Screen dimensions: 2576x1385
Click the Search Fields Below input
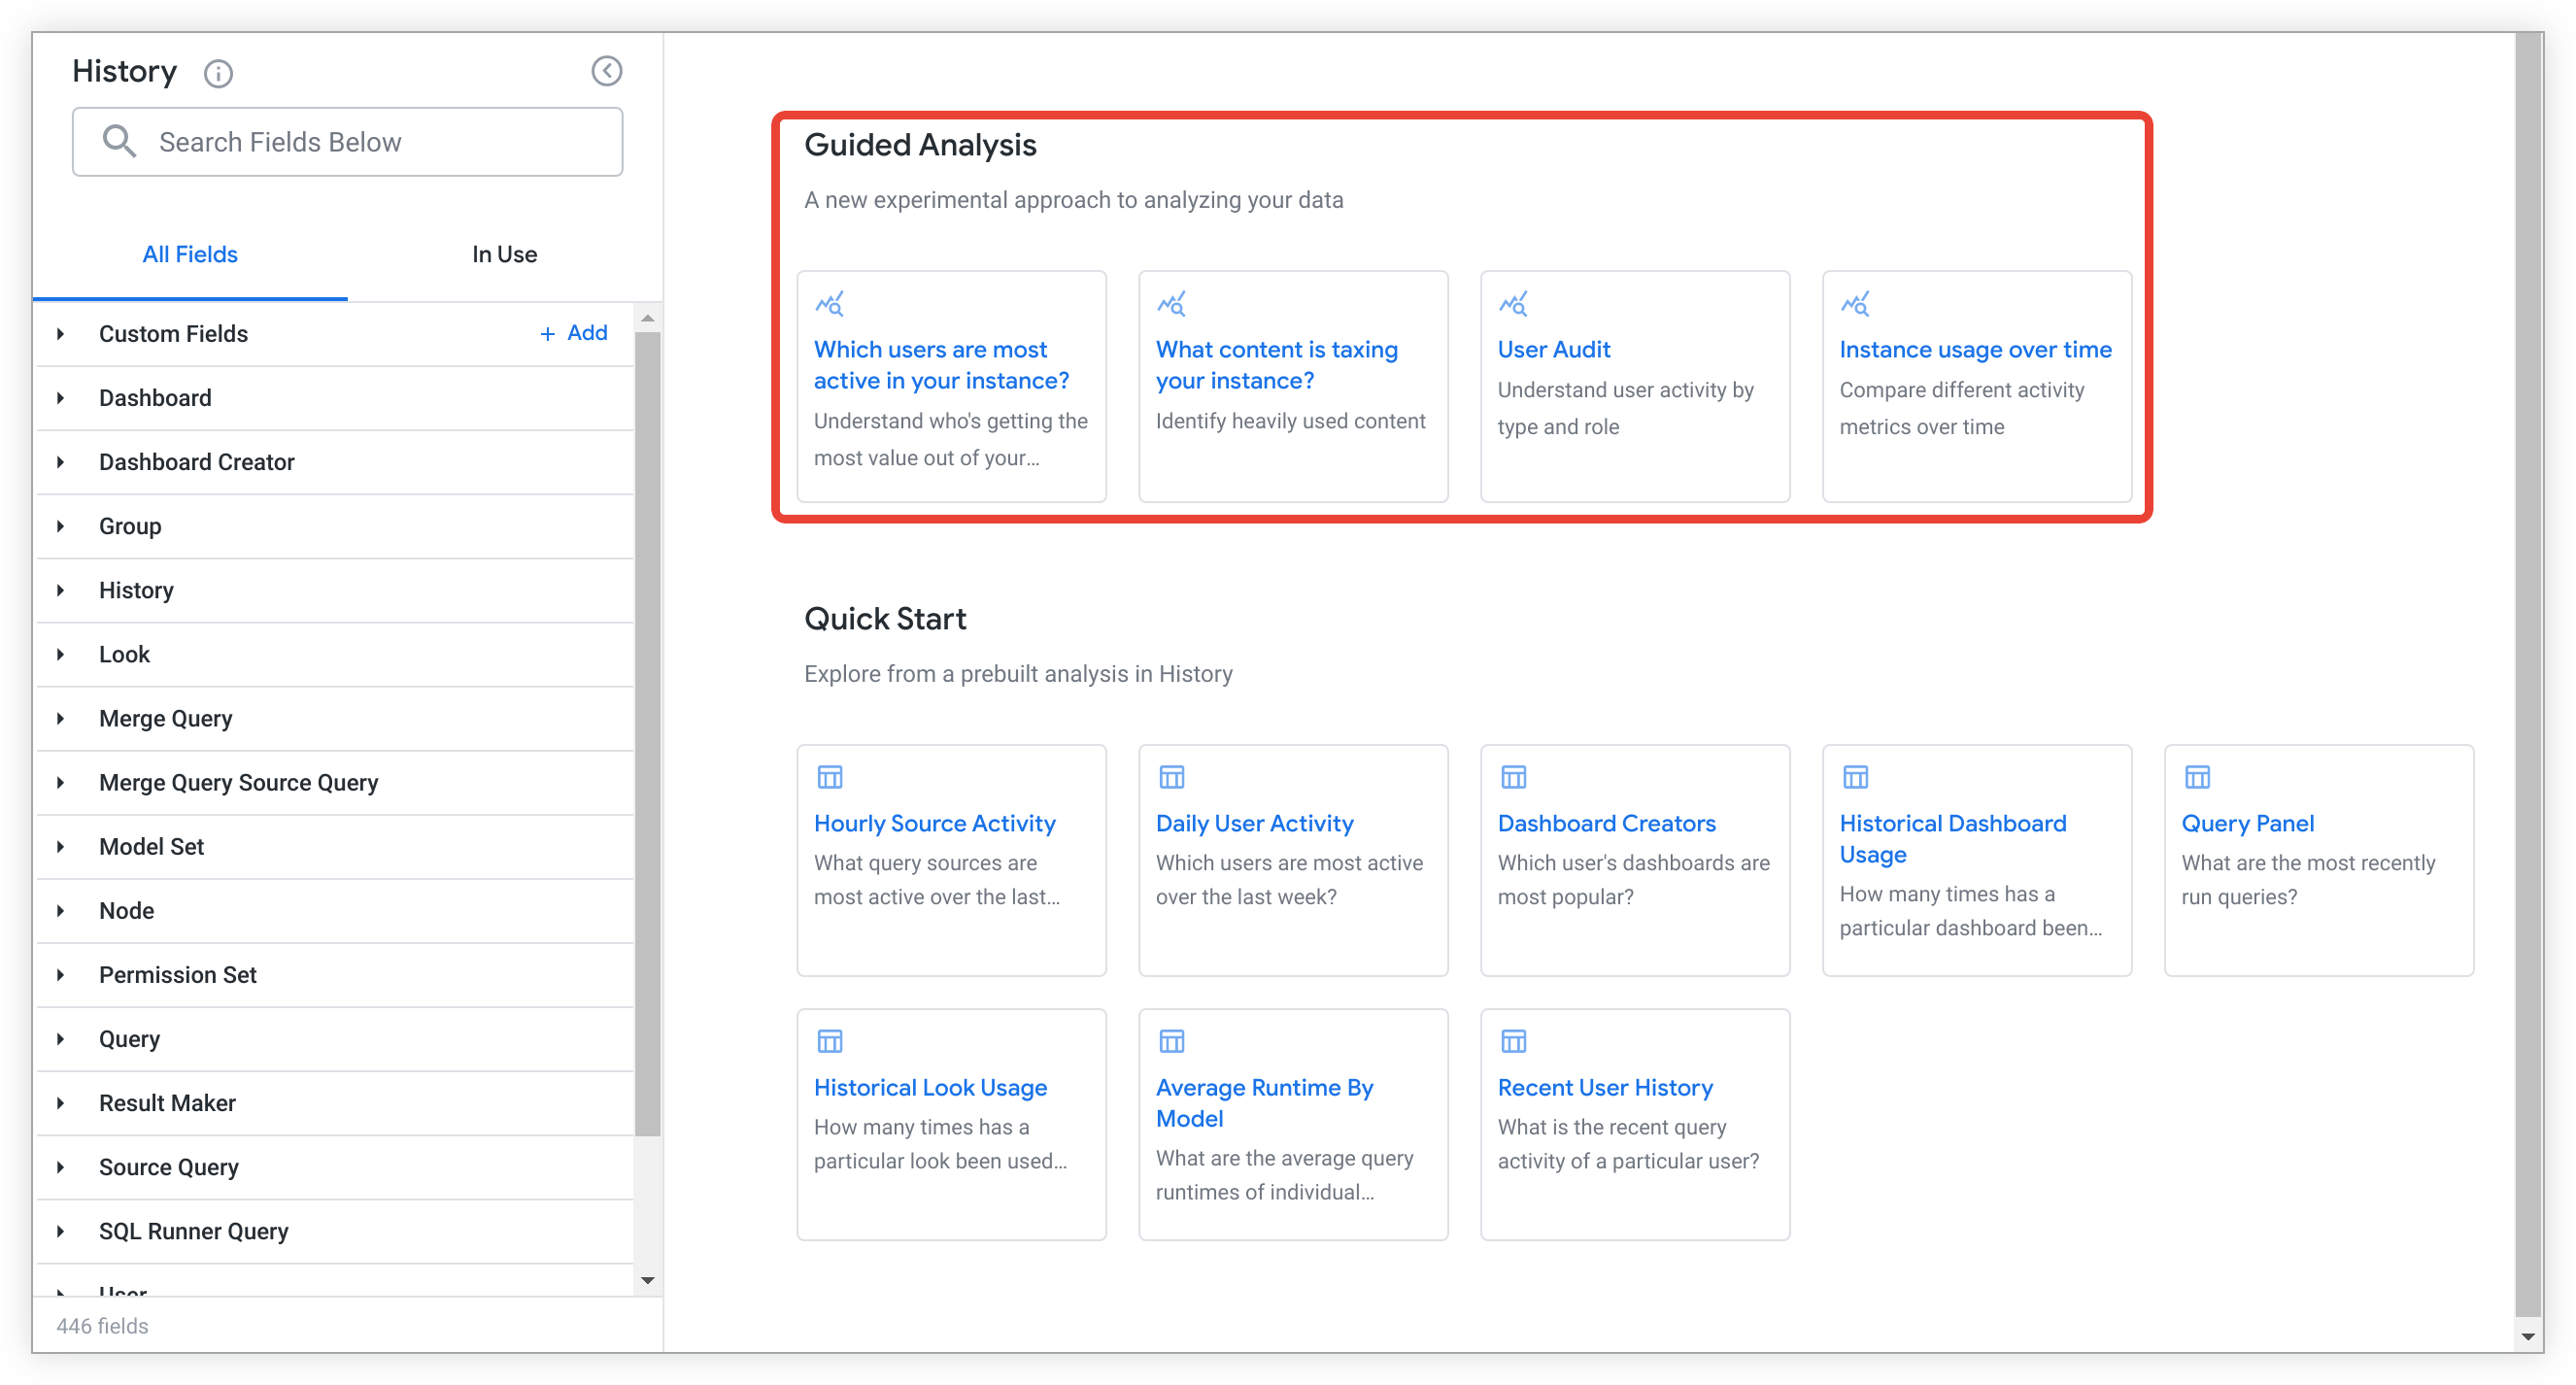[380, 142]
